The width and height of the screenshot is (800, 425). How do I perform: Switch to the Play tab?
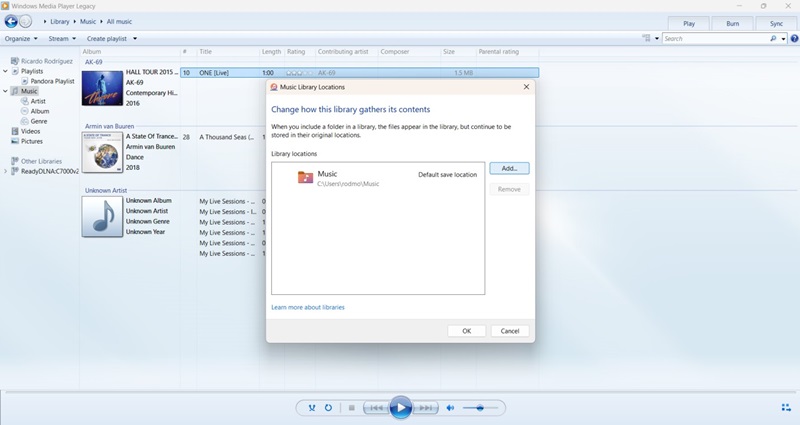point(689,23)
